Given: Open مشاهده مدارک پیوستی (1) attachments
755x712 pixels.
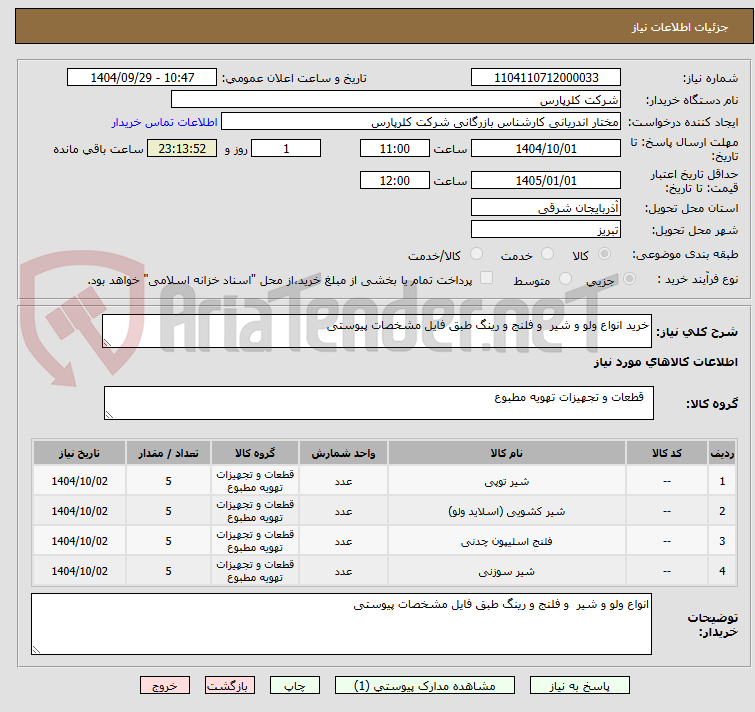Looking at the screenshot, I should click(425, 686).
